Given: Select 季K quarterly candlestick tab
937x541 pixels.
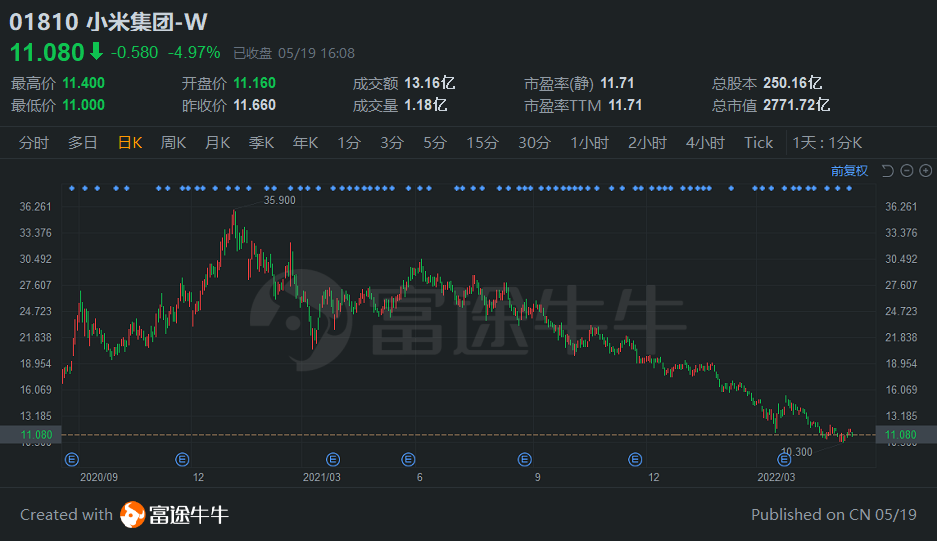Looking at the screenshot, I should (261, 143).
